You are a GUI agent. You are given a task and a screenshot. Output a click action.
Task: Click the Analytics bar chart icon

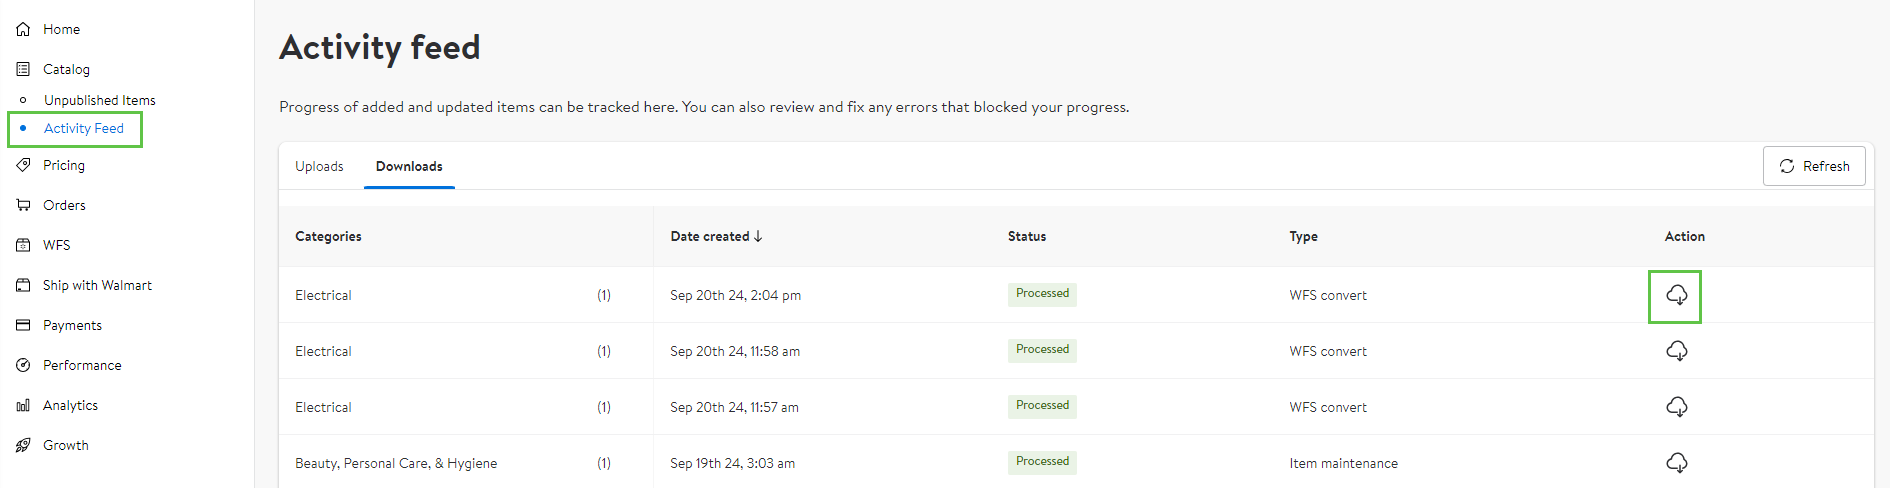pyautogui.click(x=23, y=405)
